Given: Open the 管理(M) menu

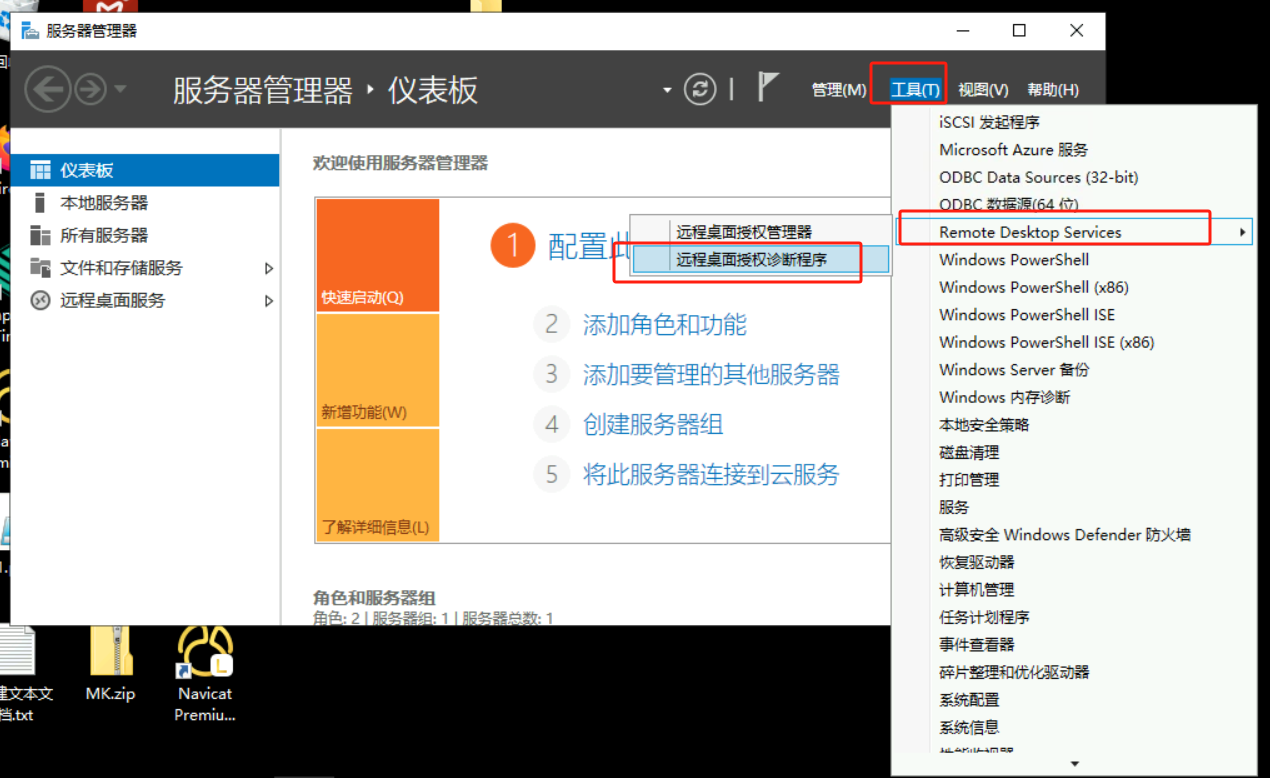Looking at the screenshot, I should coord(838,90).
